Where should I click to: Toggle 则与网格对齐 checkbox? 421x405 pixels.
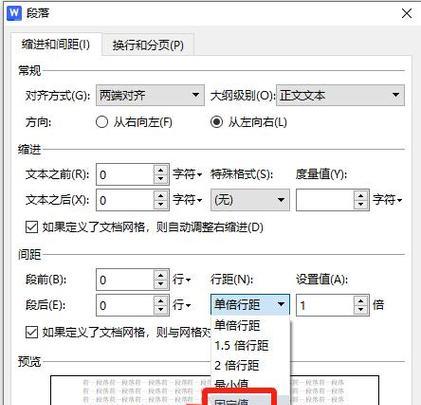click(32, 332)
